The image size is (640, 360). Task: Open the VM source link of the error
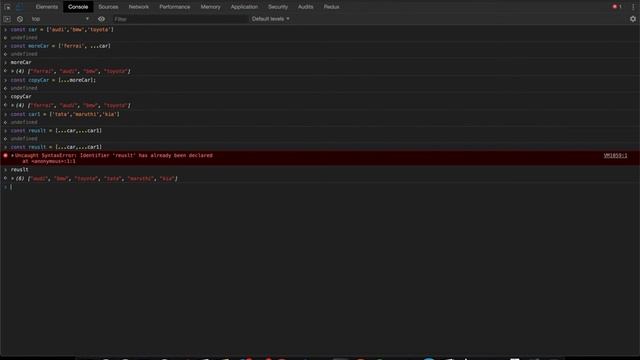pos(616,156)
